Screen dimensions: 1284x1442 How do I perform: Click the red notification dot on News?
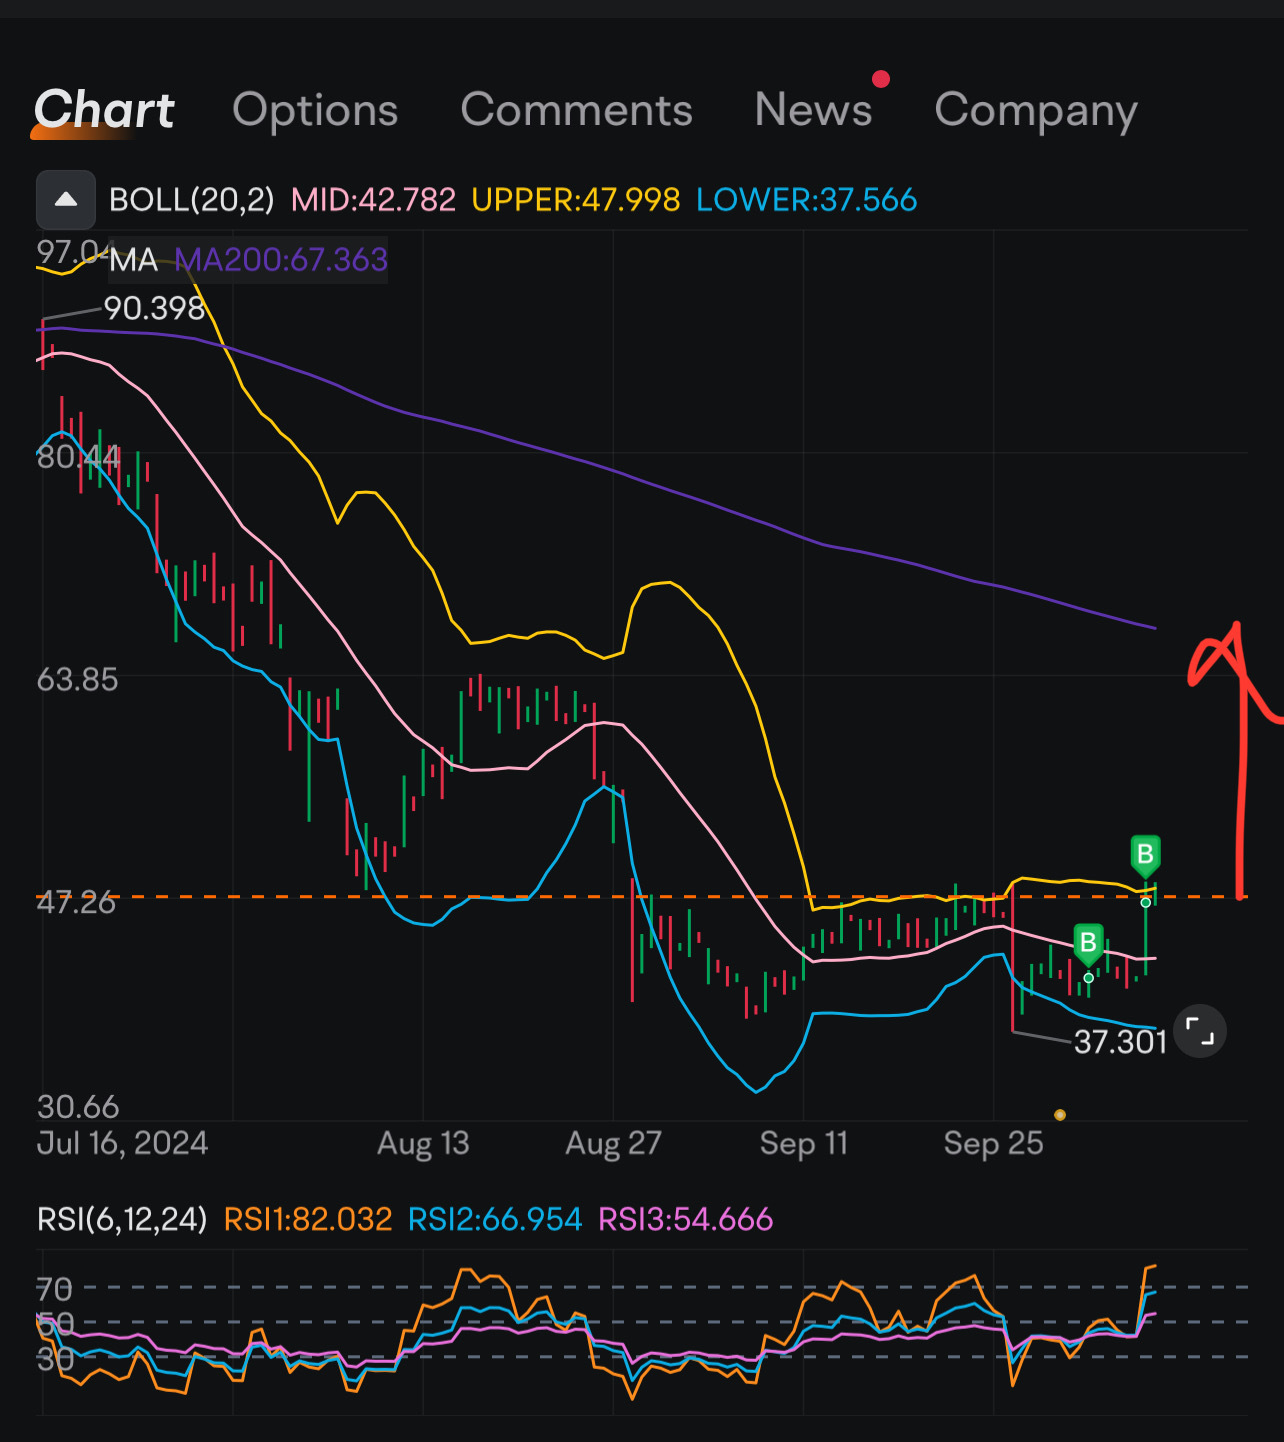[881, 79]
